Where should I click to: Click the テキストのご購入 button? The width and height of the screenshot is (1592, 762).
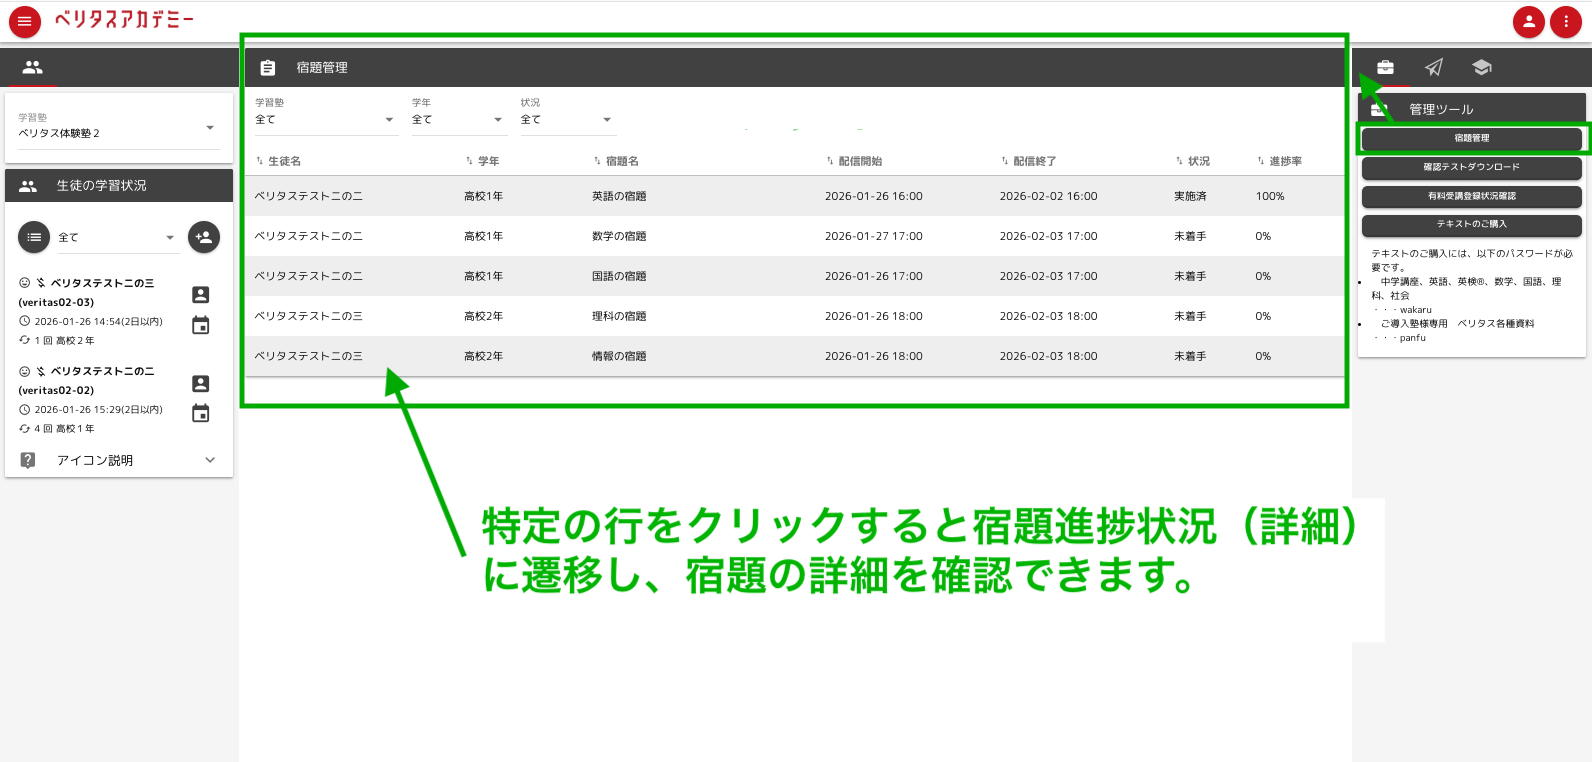(1472, 224)
